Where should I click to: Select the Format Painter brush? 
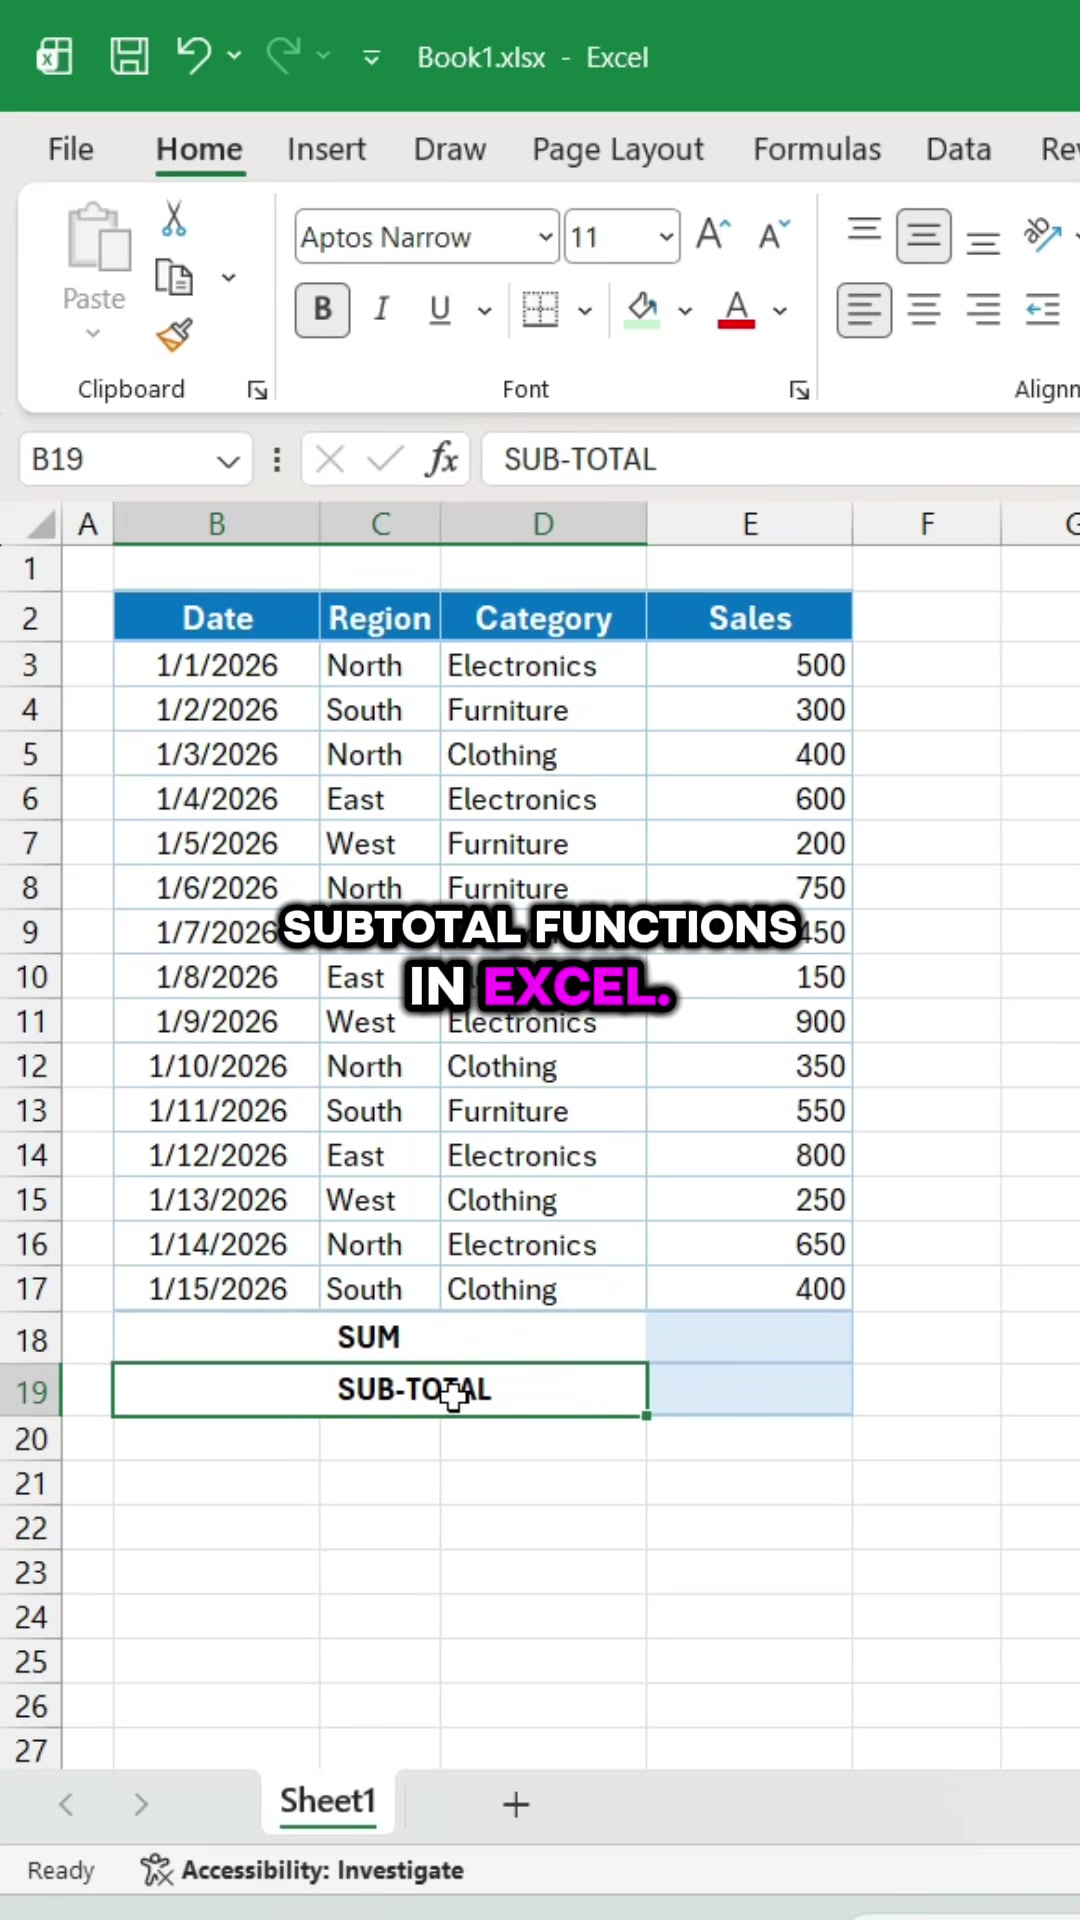tap(174, 335)
